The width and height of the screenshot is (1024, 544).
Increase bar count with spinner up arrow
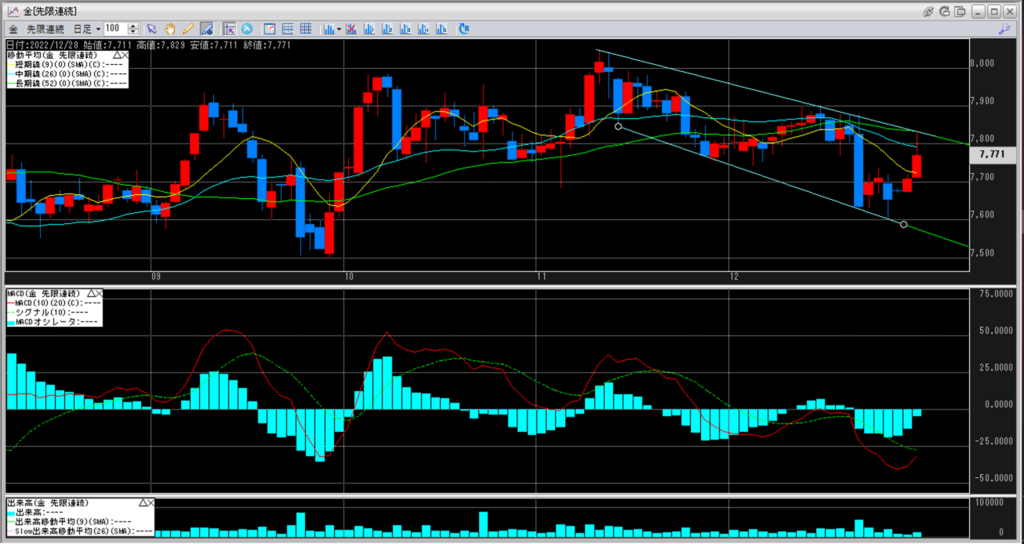coord(133,26)
